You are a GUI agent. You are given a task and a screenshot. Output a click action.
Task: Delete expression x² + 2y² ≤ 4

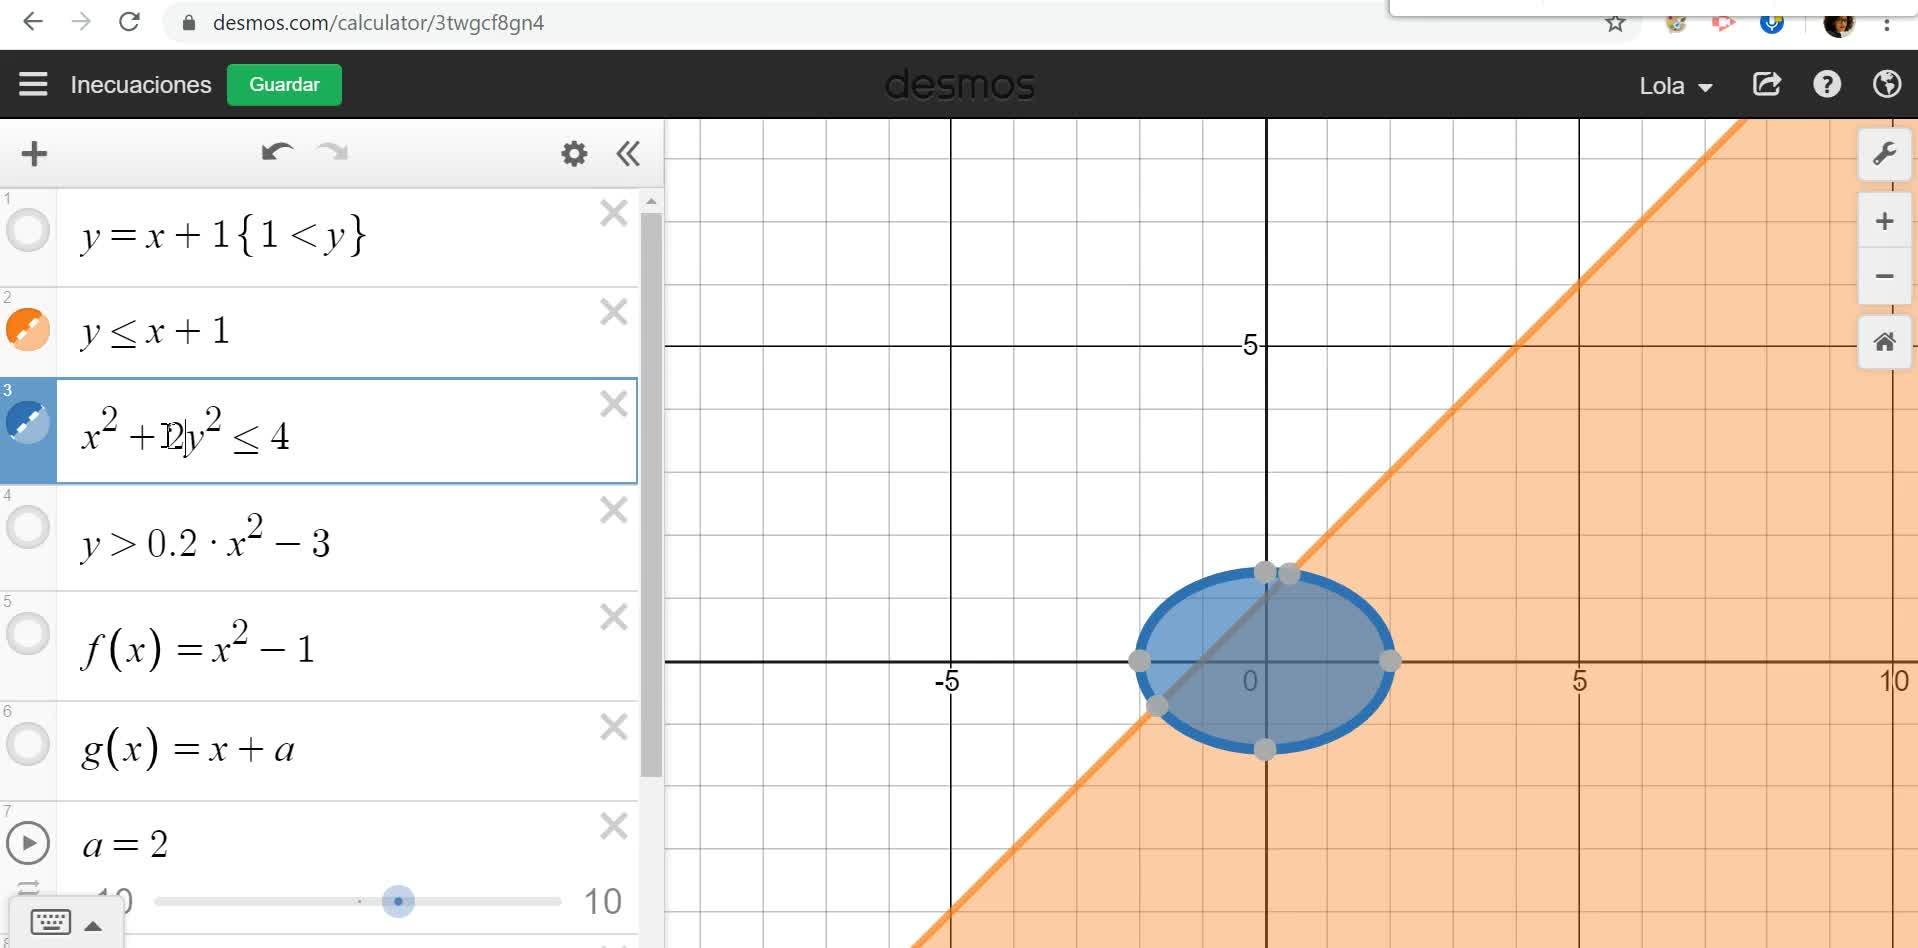pos(613,404)
